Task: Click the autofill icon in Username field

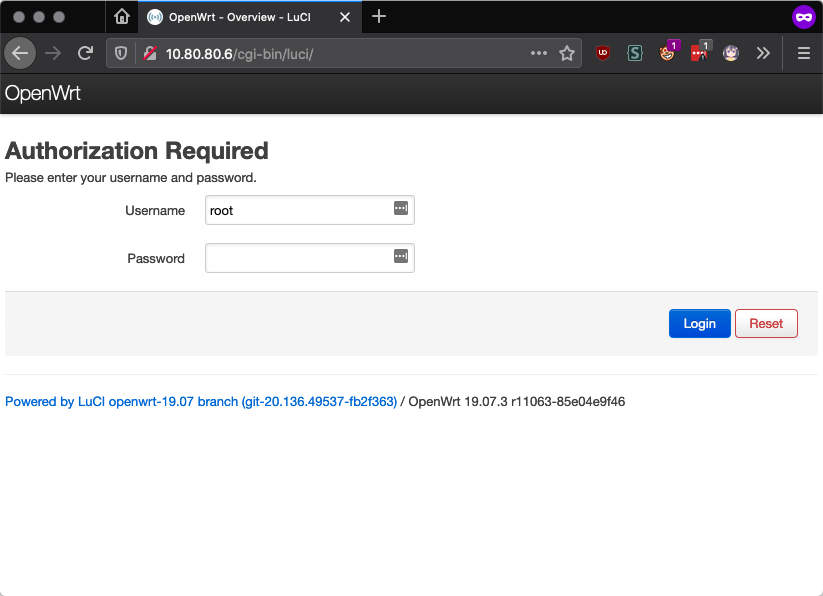Action: tap(400, 208)
